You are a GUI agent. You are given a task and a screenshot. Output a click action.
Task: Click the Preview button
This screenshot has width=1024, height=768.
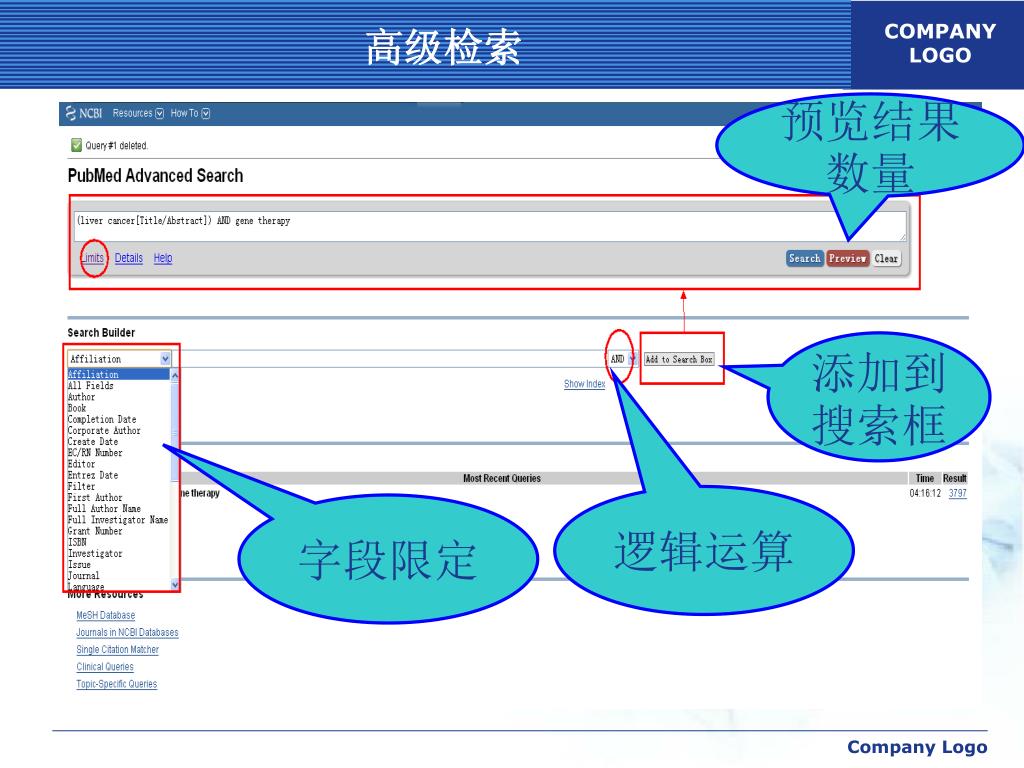click(847, 259)
